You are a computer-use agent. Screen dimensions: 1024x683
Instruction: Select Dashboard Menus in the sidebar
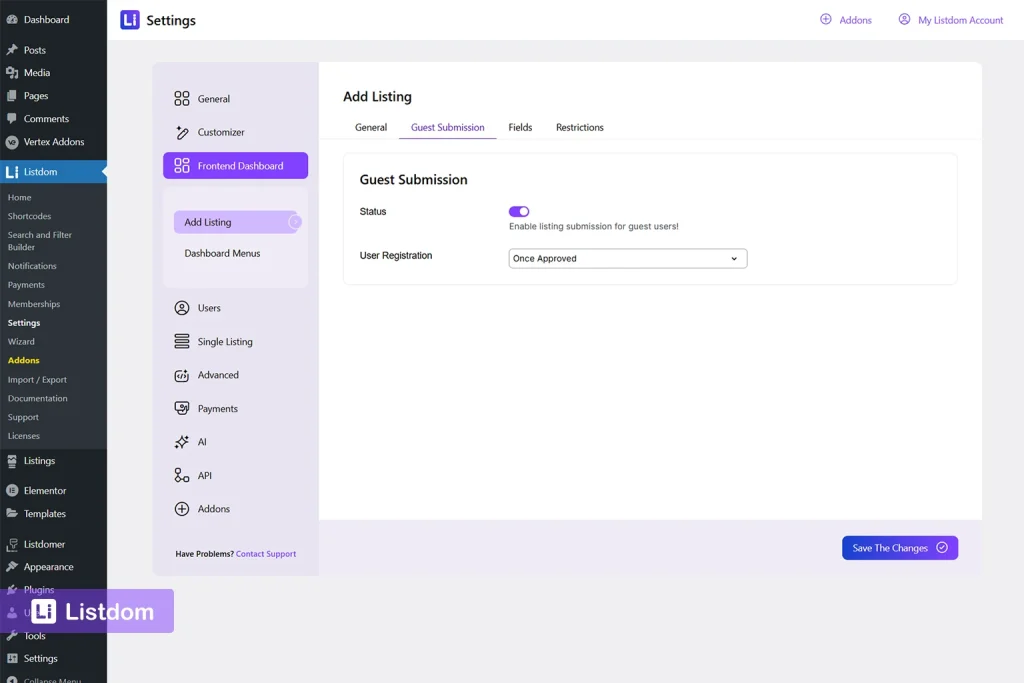[x=221, y=253]
